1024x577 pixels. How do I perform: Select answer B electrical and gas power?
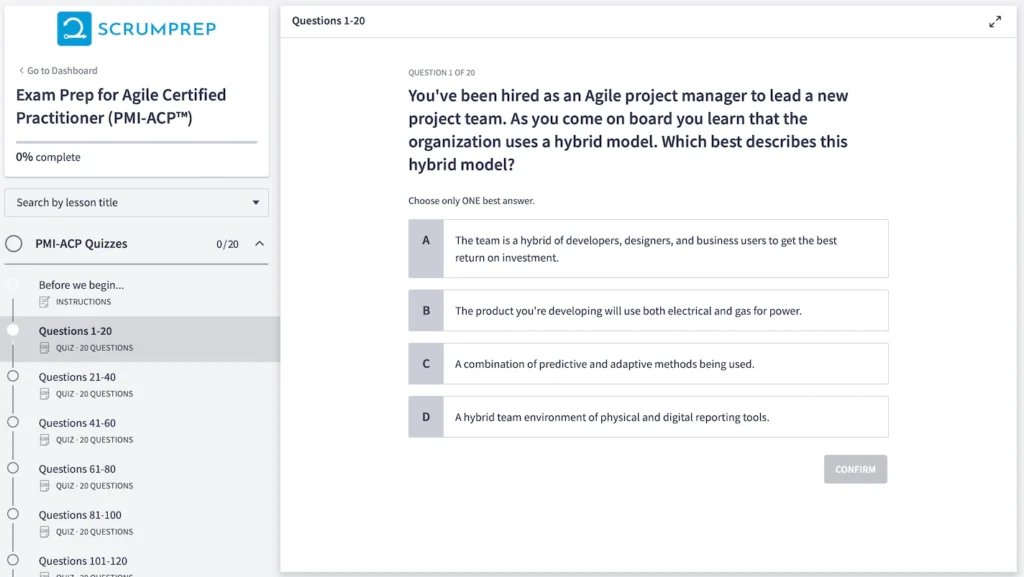click(x=648, y=311)
